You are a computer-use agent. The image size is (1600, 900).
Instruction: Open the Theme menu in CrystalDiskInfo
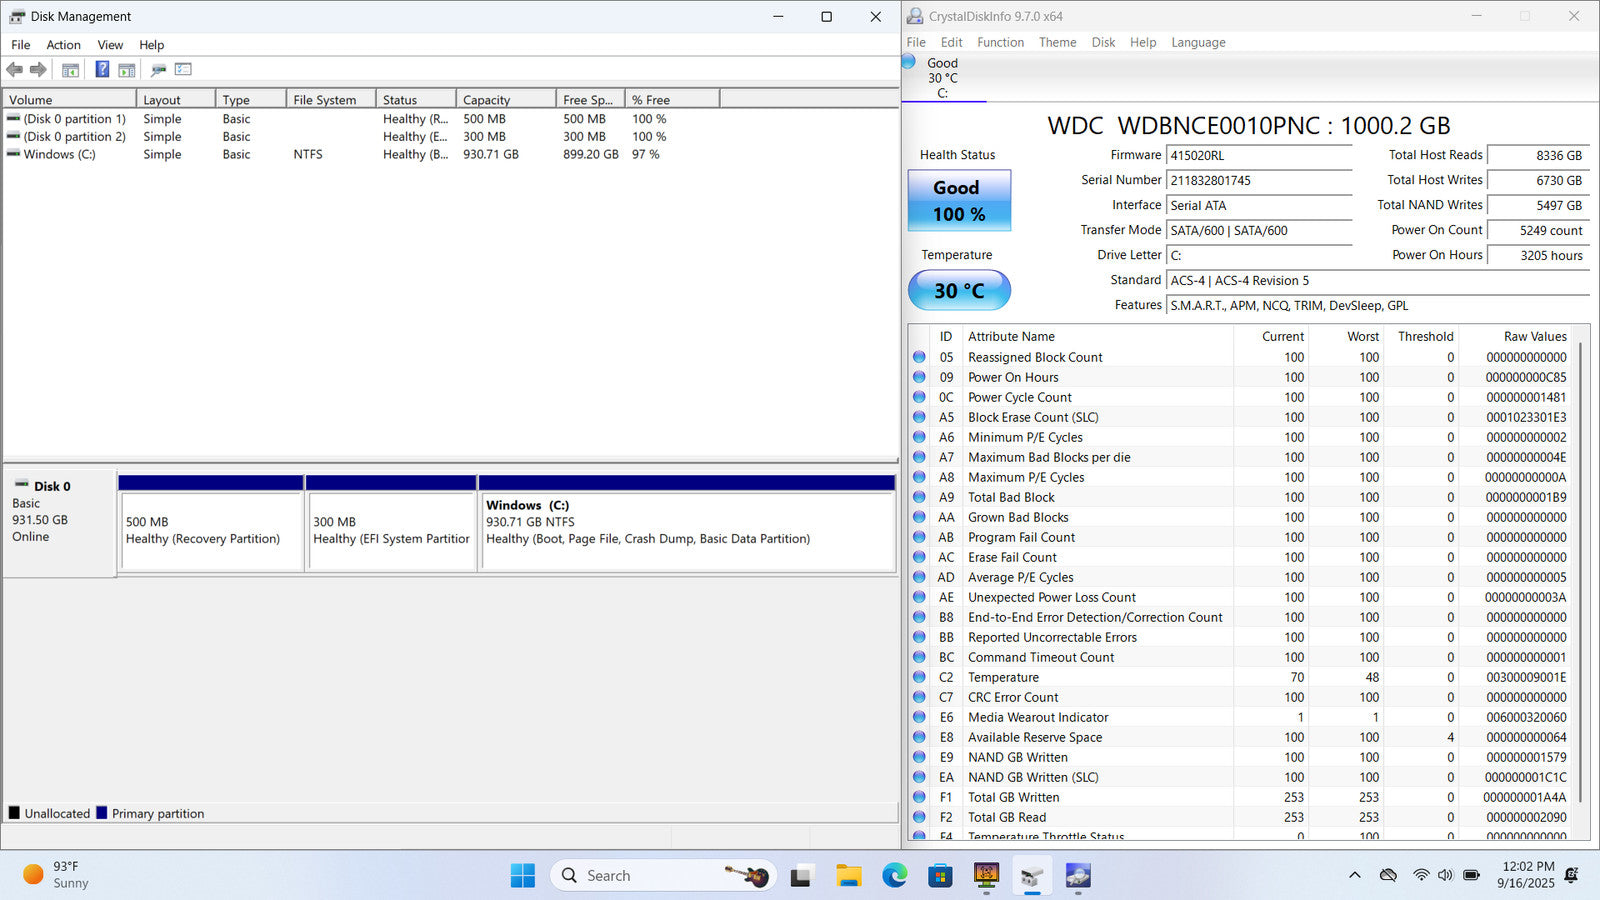[1057, 42]
